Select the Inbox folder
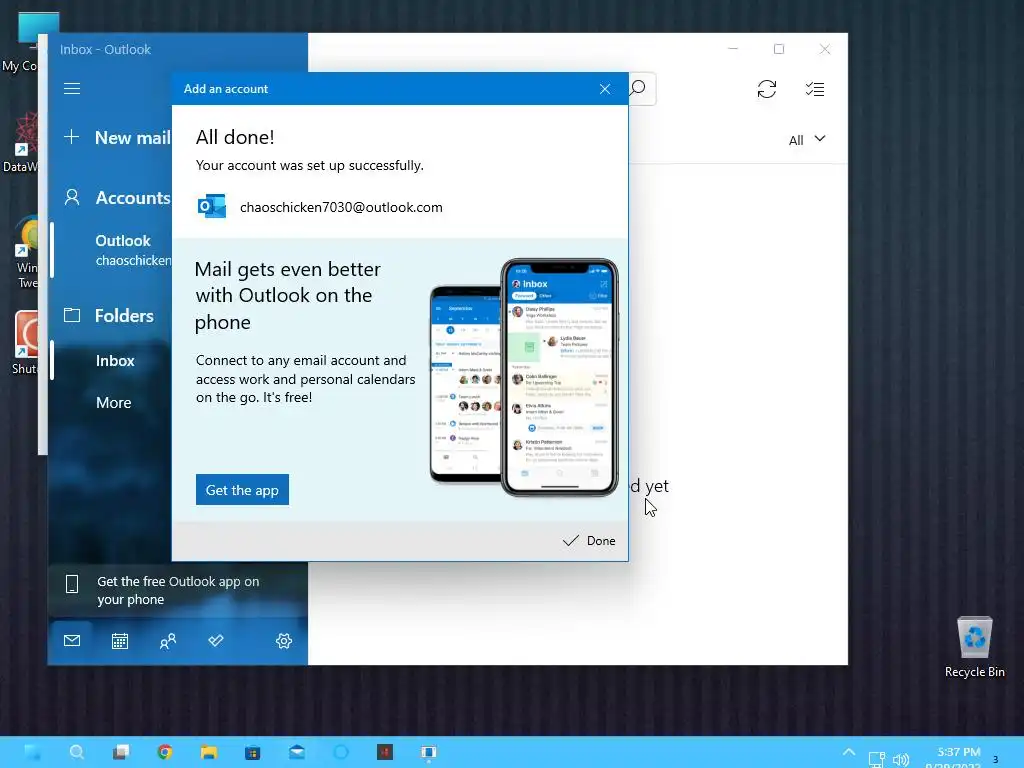 (115, 360)
